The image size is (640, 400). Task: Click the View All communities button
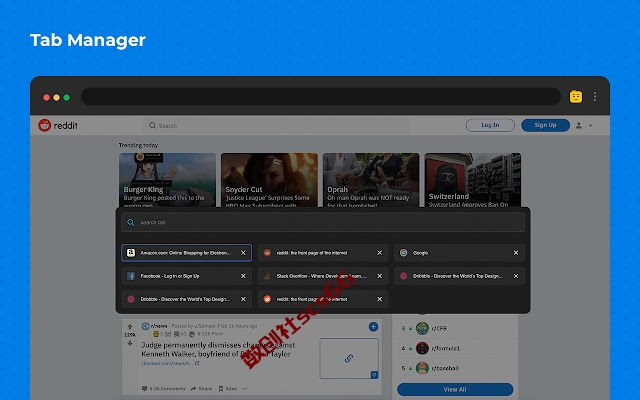pos(455,389)
